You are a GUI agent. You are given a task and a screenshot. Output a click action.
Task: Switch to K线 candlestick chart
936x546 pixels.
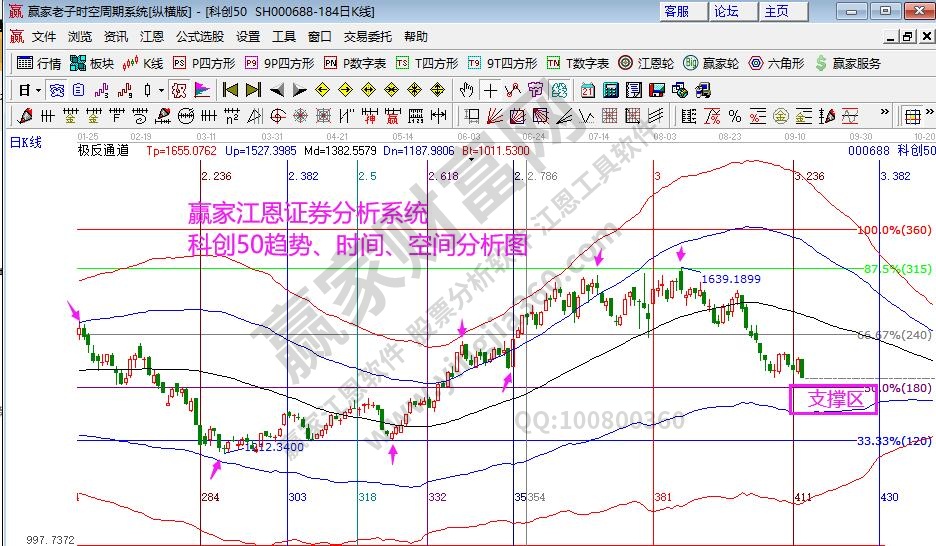[143, 63]
